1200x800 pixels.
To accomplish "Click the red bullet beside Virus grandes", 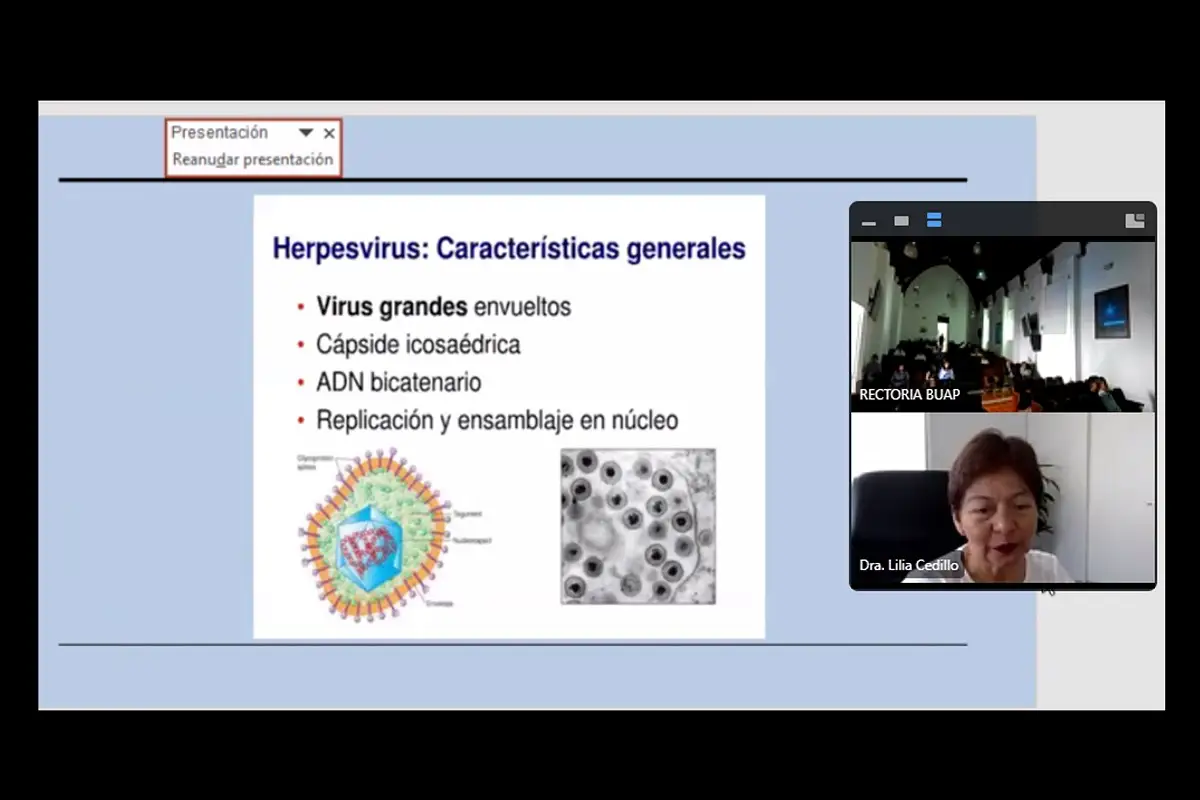I will 301,307.
